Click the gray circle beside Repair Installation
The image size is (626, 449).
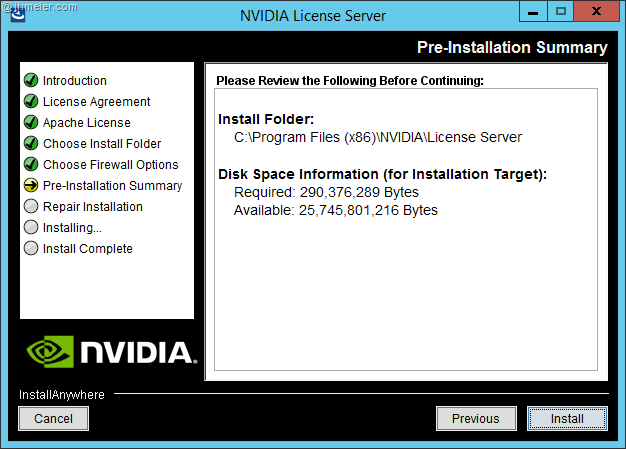31,207
